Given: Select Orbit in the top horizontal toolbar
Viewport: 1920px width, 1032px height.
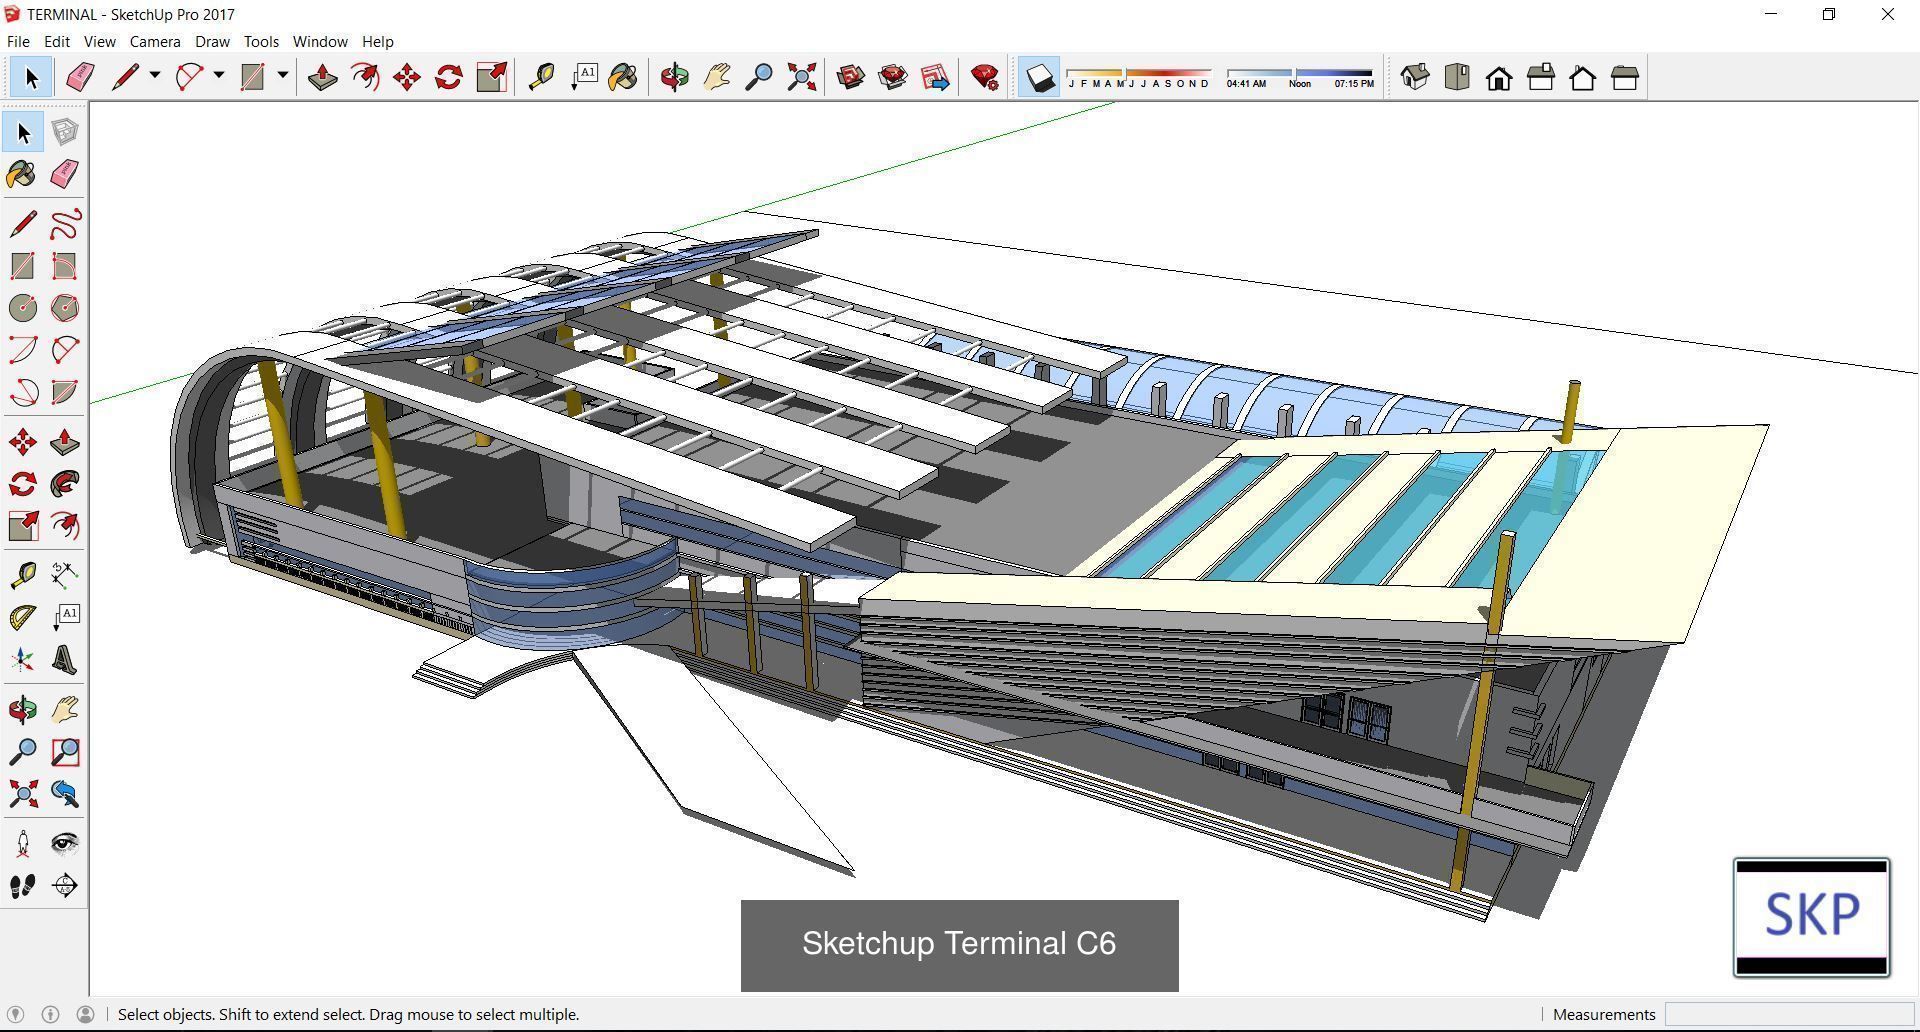Looking at the screenshot, I should (675, 77).
